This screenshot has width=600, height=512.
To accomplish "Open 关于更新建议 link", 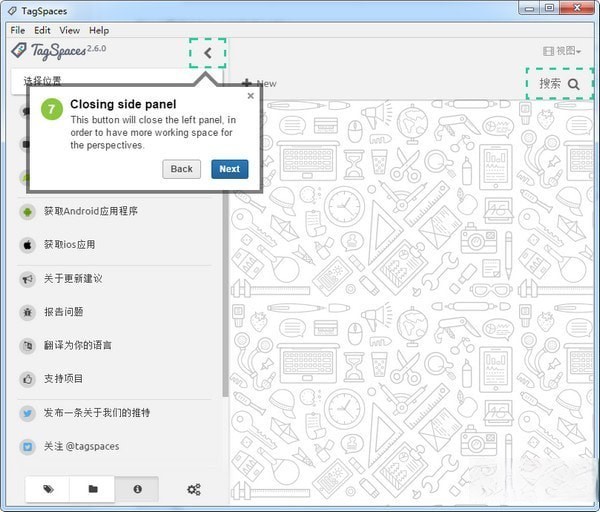I will click(73, 279).
